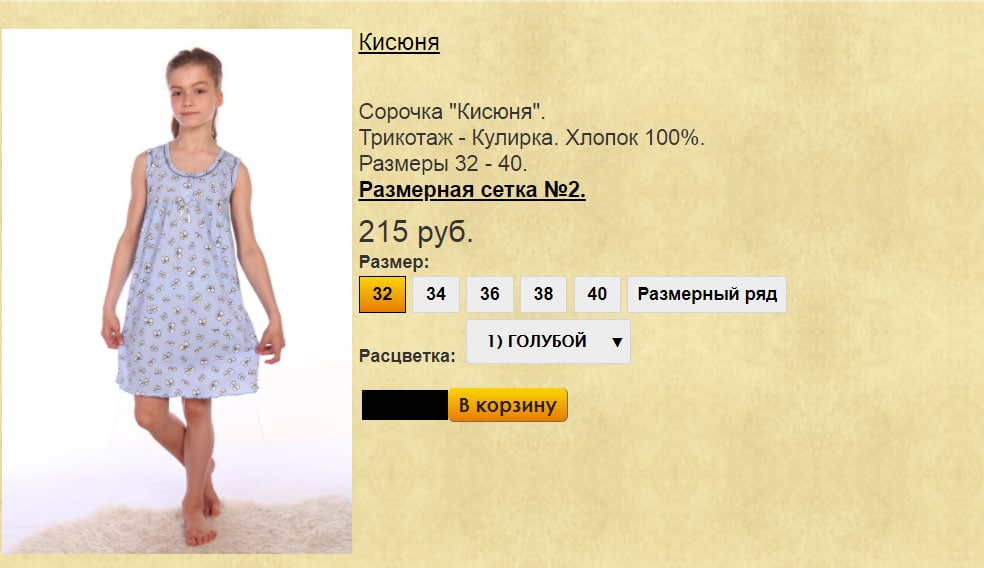Click the Размер: label
Viewport: 984px width, 568px height.
point(393,261)
